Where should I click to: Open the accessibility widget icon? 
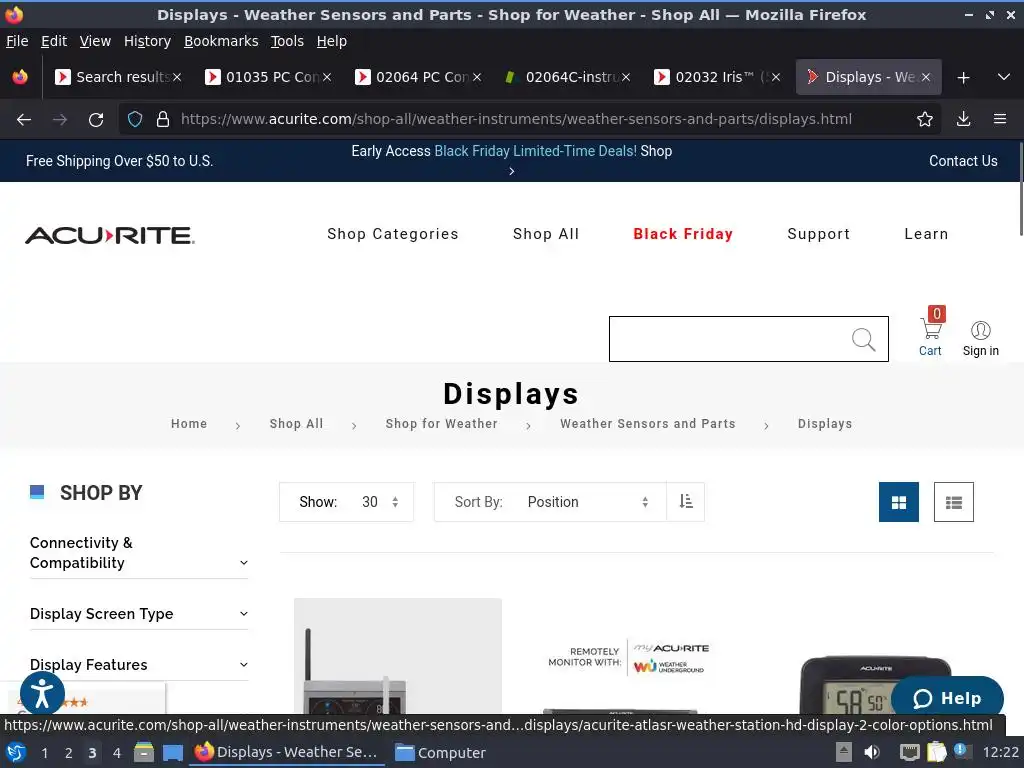click(42, 694)
